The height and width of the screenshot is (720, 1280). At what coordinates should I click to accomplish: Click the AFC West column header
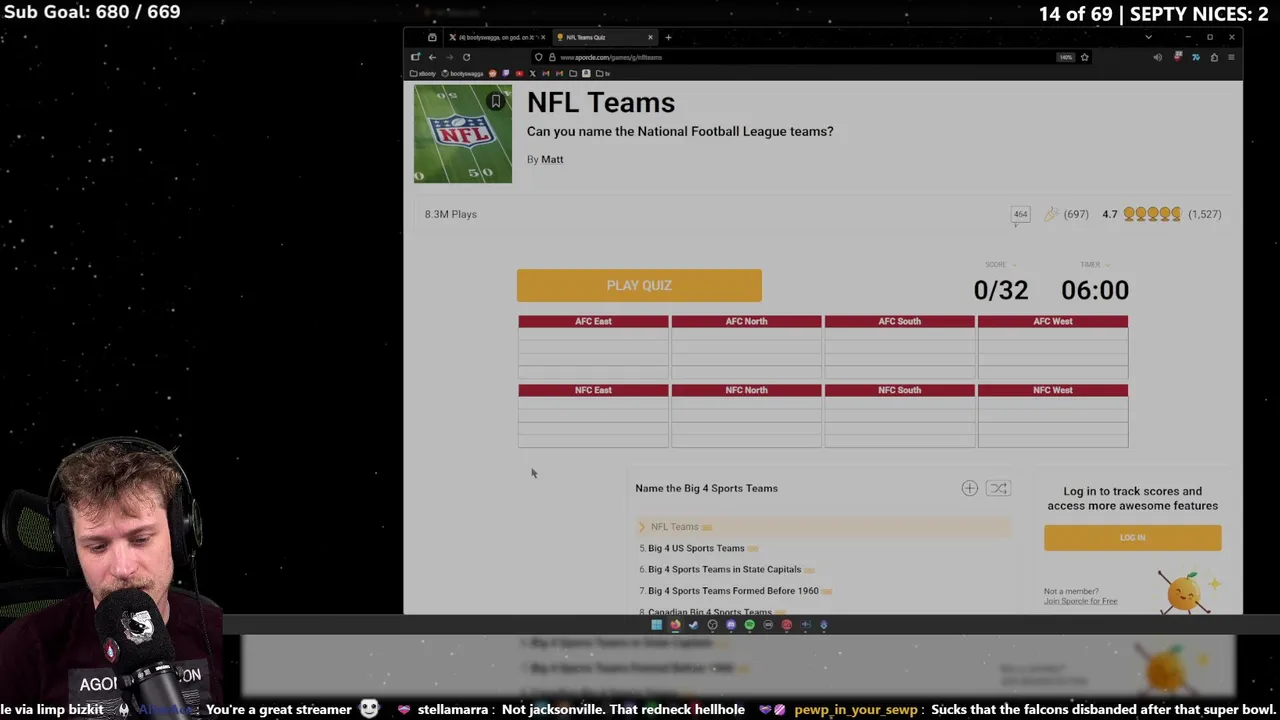tap(1052, 321)
